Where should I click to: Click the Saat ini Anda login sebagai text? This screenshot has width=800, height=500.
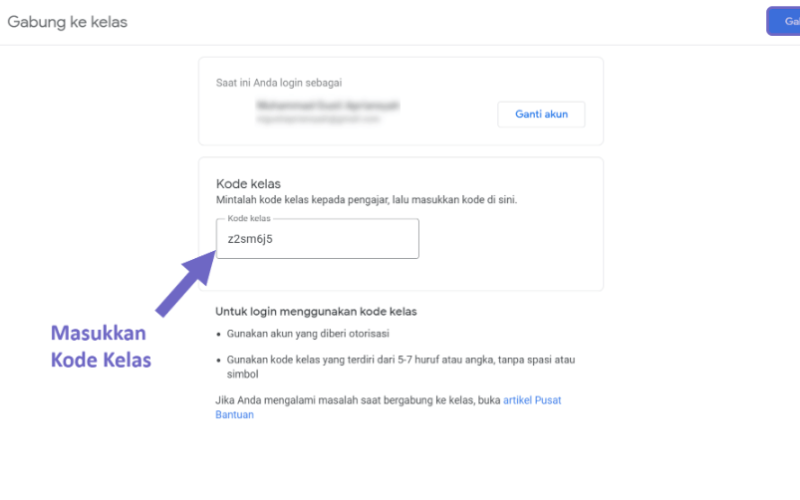(279, 83)
